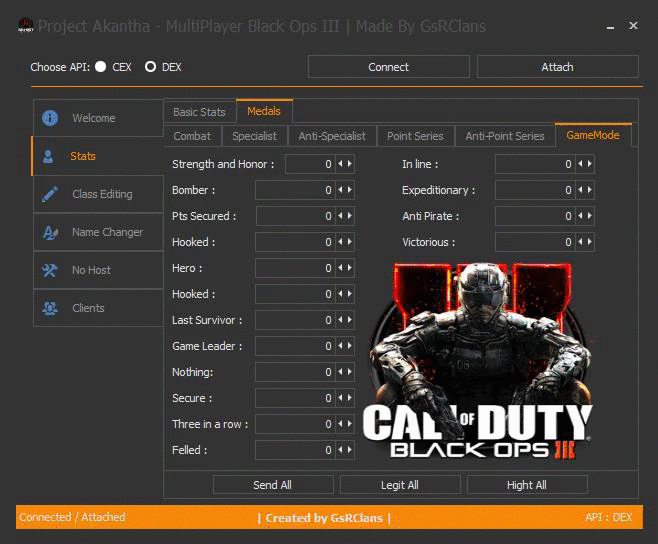Image resolution: width=658 pixels, height=544 pixels.
Task: Open the Anti-Point Series sub-tab
Action: (505, 136)
